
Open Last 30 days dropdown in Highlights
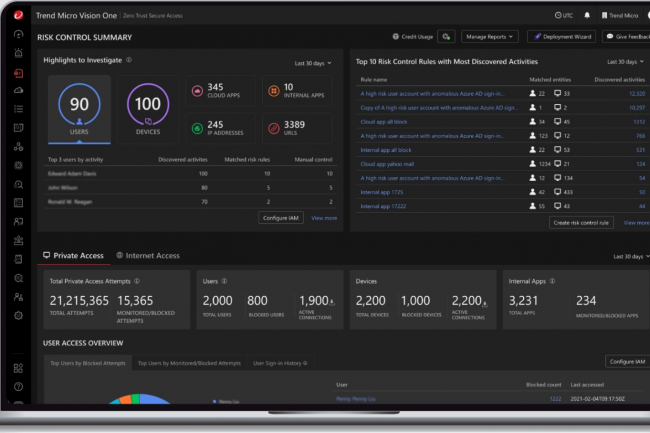pyautogui.click(x=313, y=63)
